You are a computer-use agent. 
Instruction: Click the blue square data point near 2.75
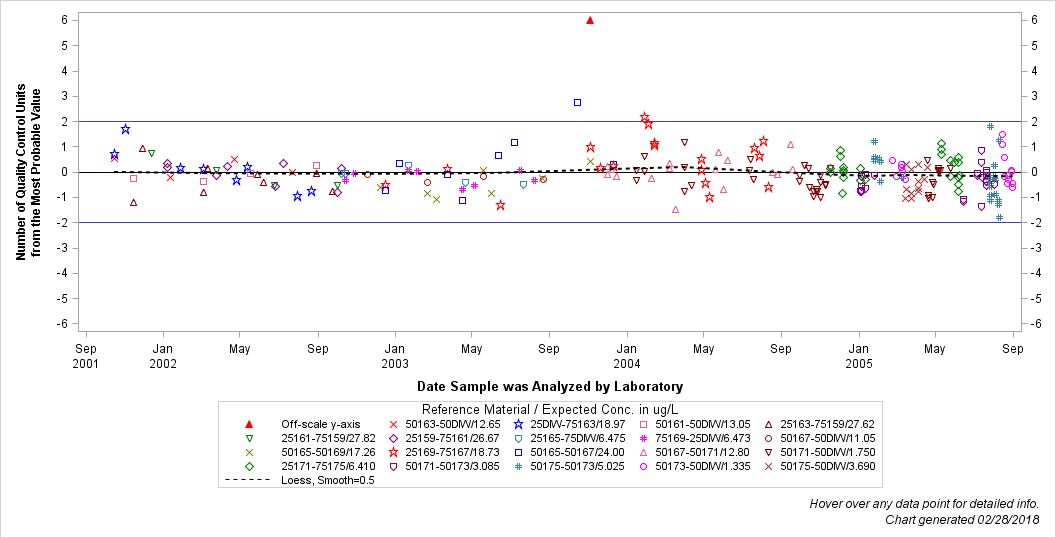pyautogui.click(x=577, y=102)
